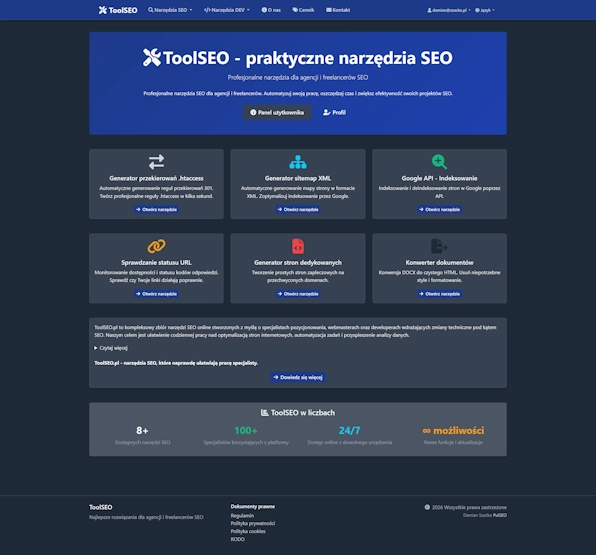Click the 24/7 statistic value
This screenshot has height=555, width=596.
pos(349,431)
